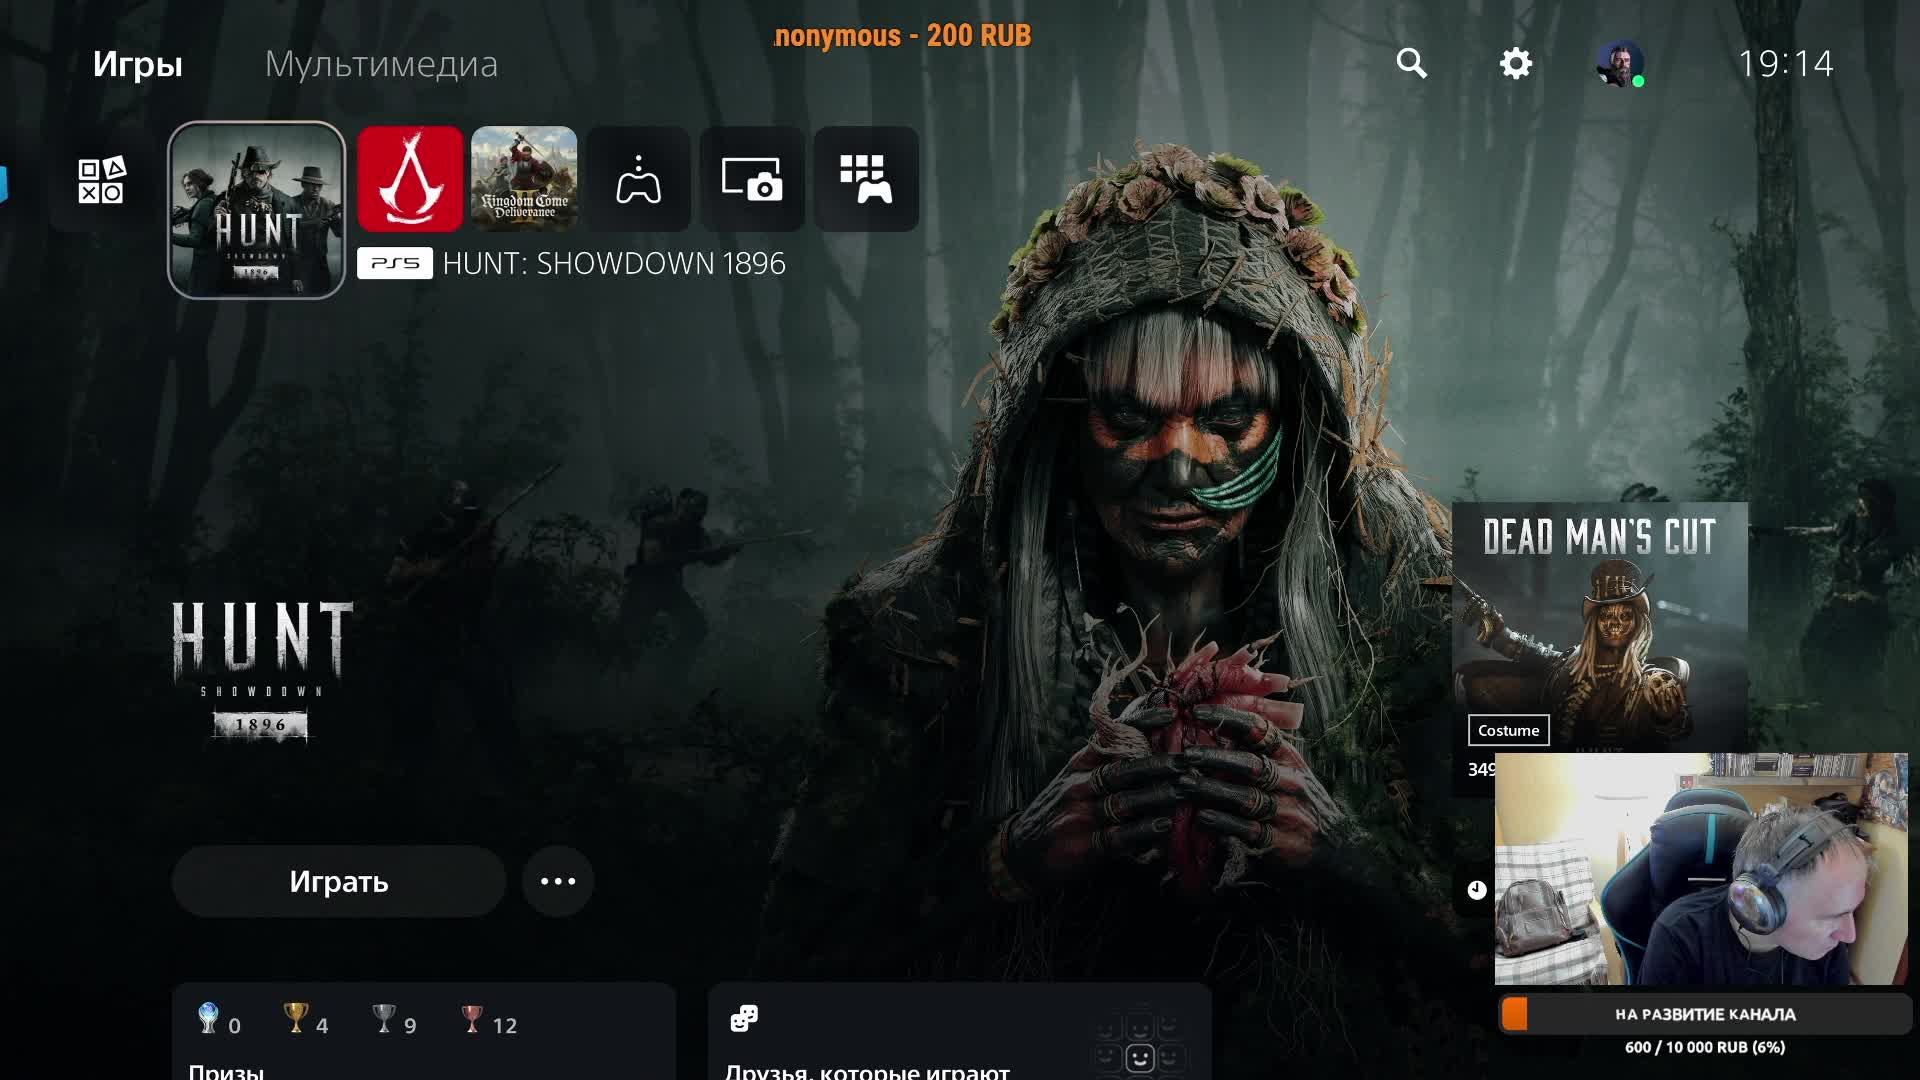Click the friends dice icon
This screenshot has height=1080, width=1920.
coord(744,1018)
